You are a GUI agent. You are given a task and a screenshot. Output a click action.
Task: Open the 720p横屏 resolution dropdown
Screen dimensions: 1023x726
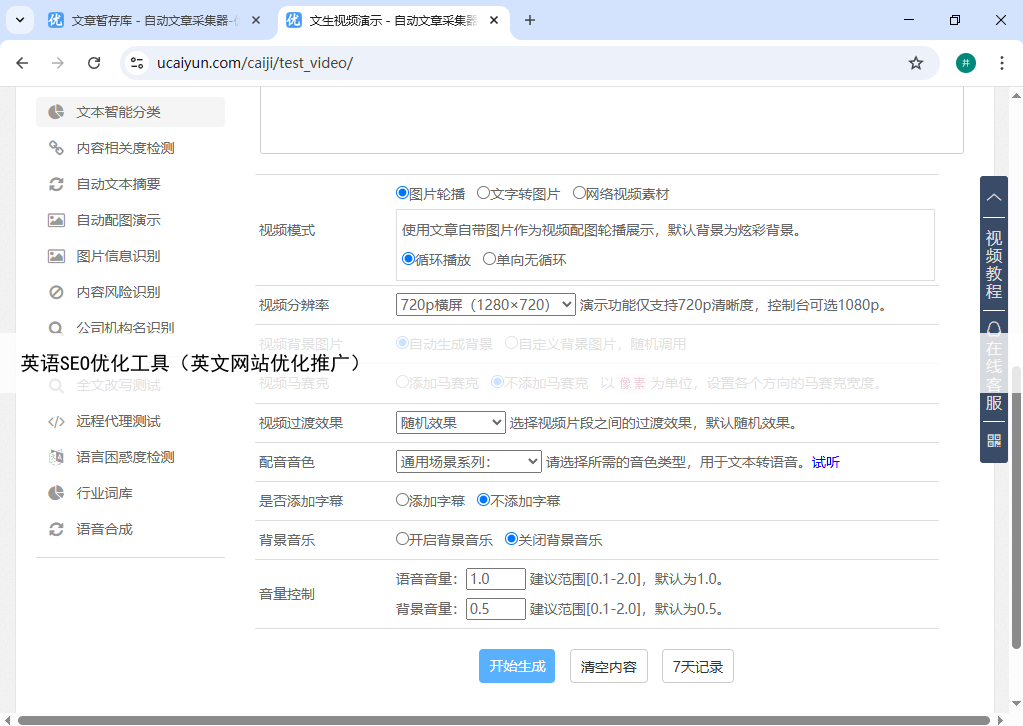coord(485,305)
